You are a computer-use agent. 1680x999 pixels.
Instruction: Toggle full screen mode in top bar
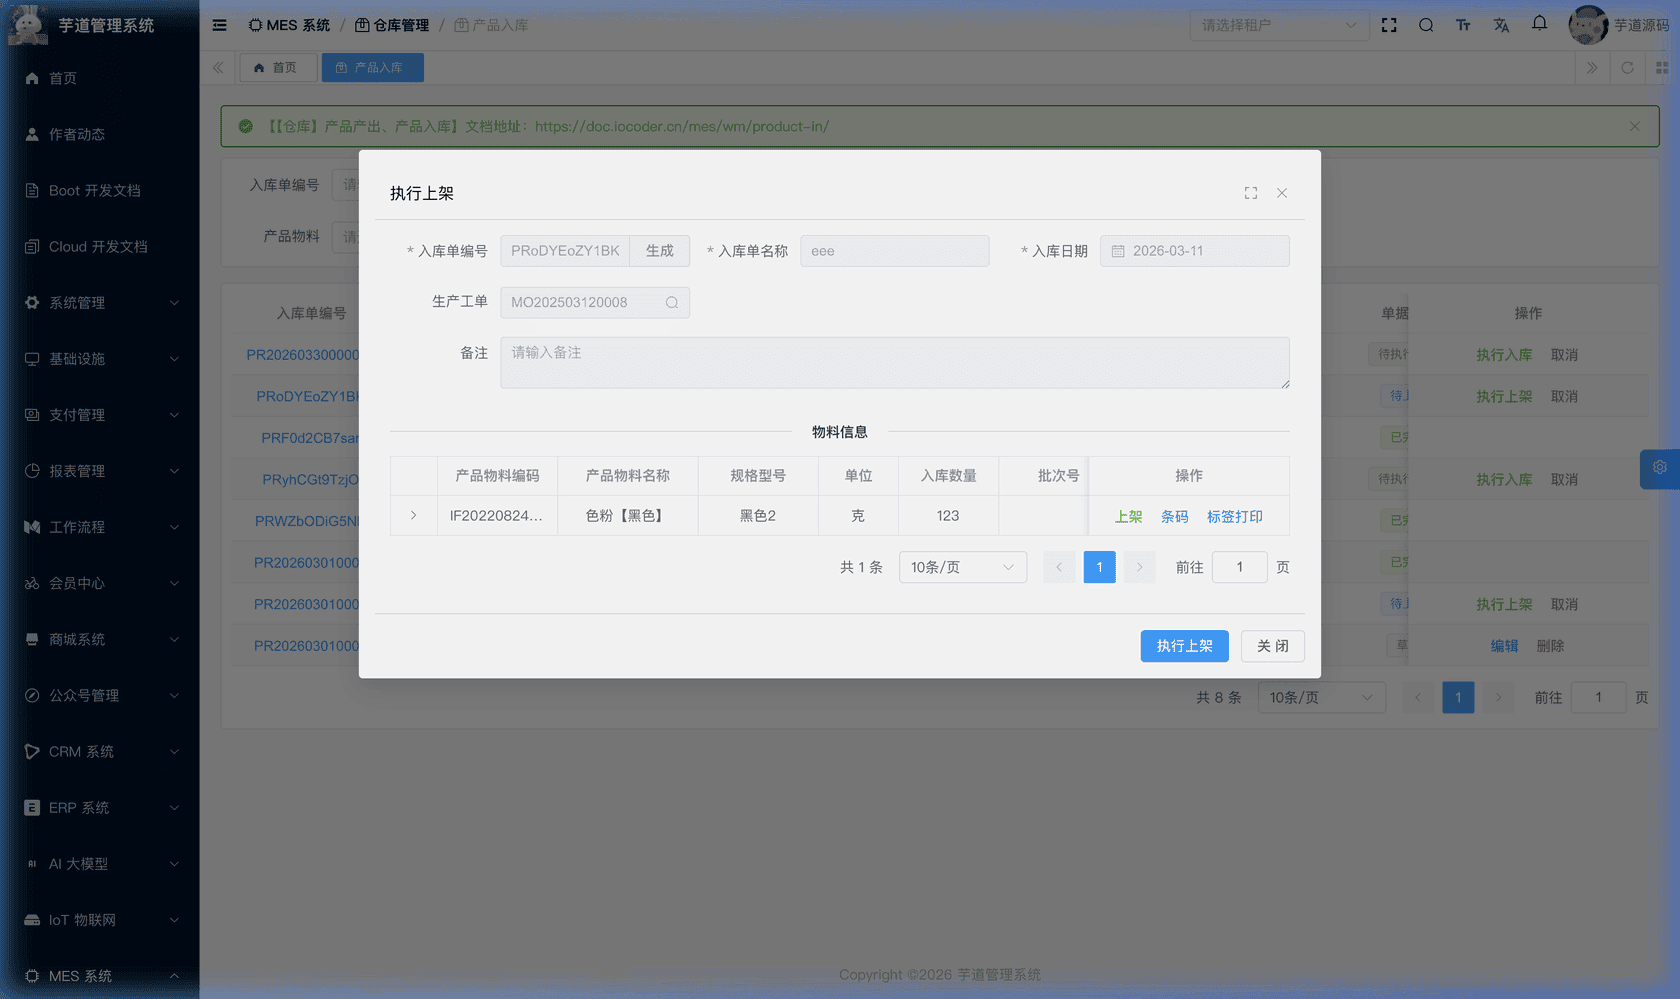pos(1389,25)
